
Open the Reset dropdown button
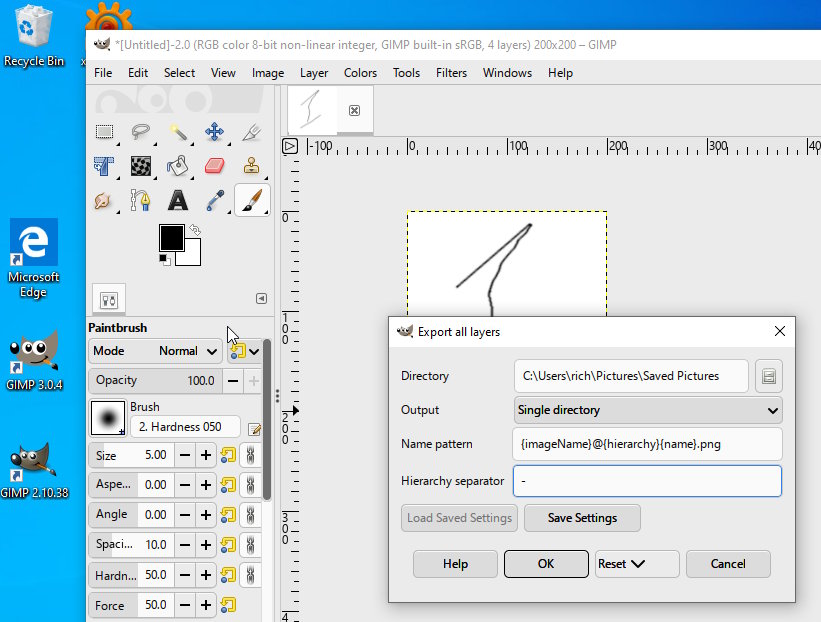pos(636,564)
